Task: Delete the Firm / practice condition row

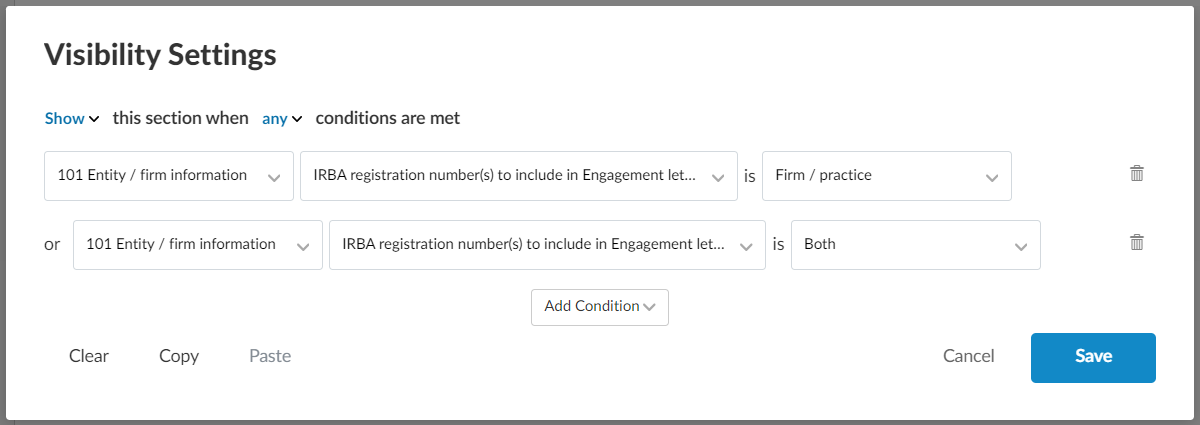Action: pyautogui.click(x=1136, y=174)
